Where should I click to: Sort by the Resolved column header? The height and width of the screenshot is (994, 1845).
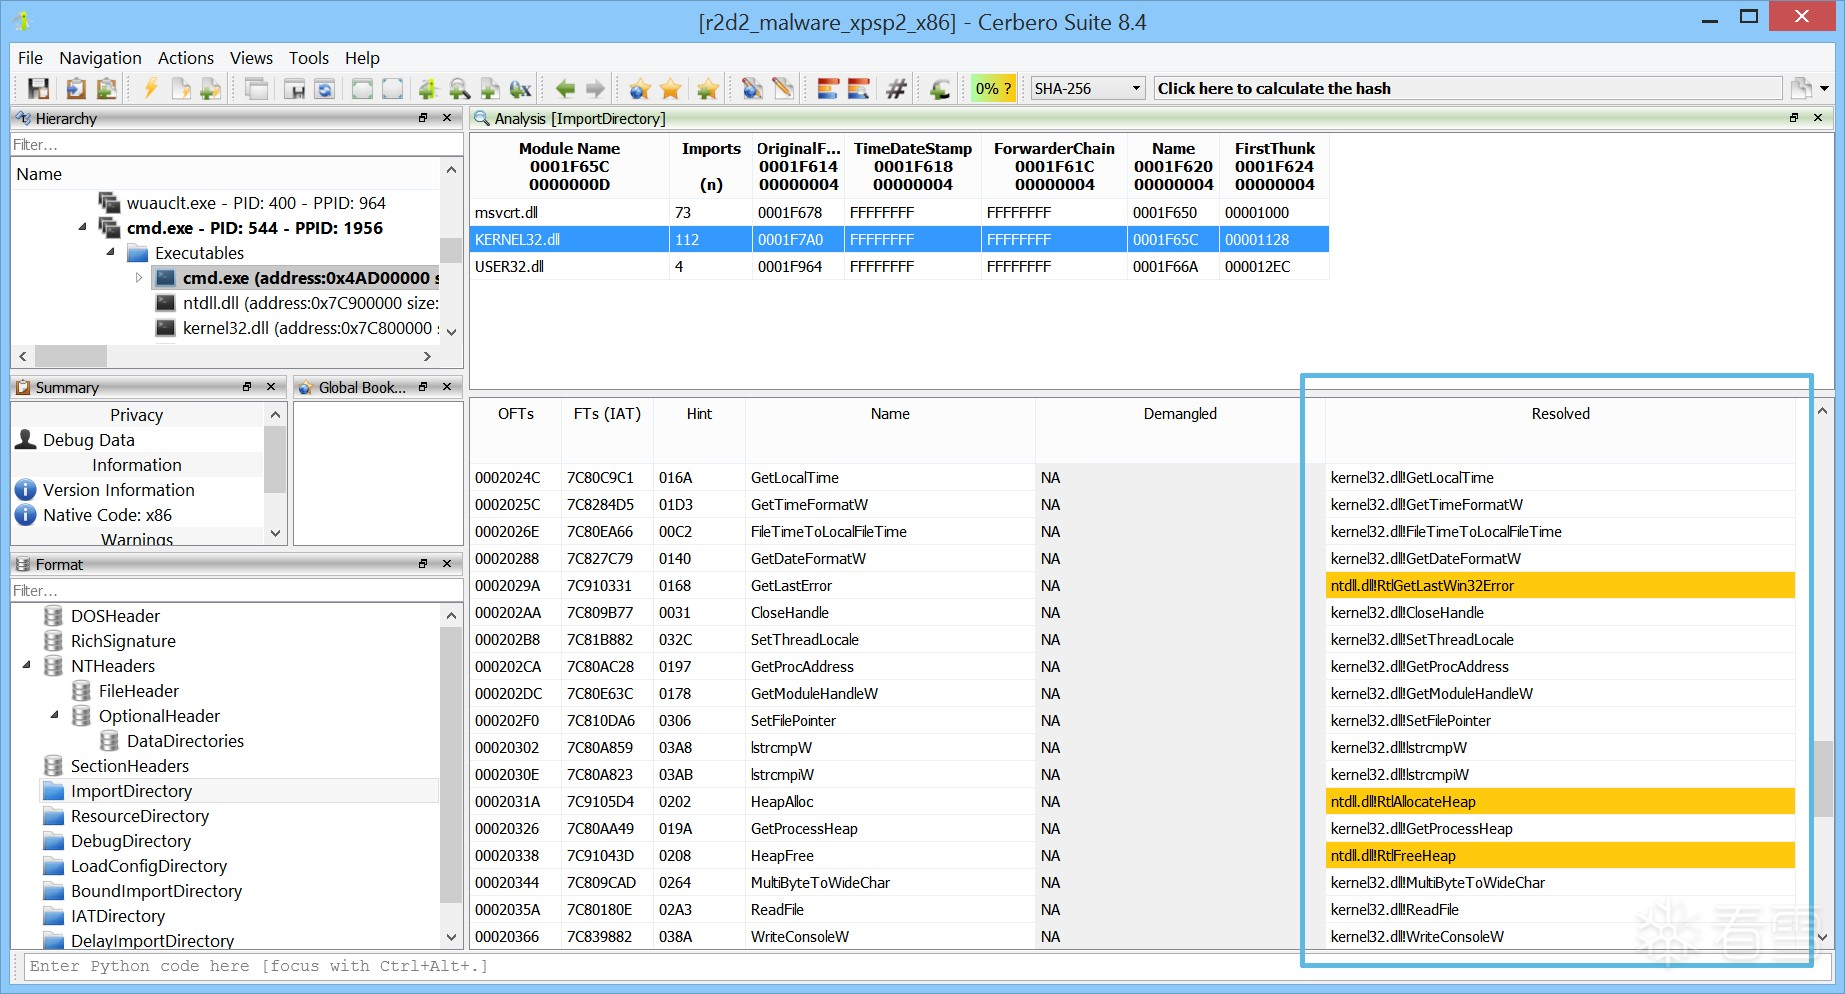click(1560, 414)
